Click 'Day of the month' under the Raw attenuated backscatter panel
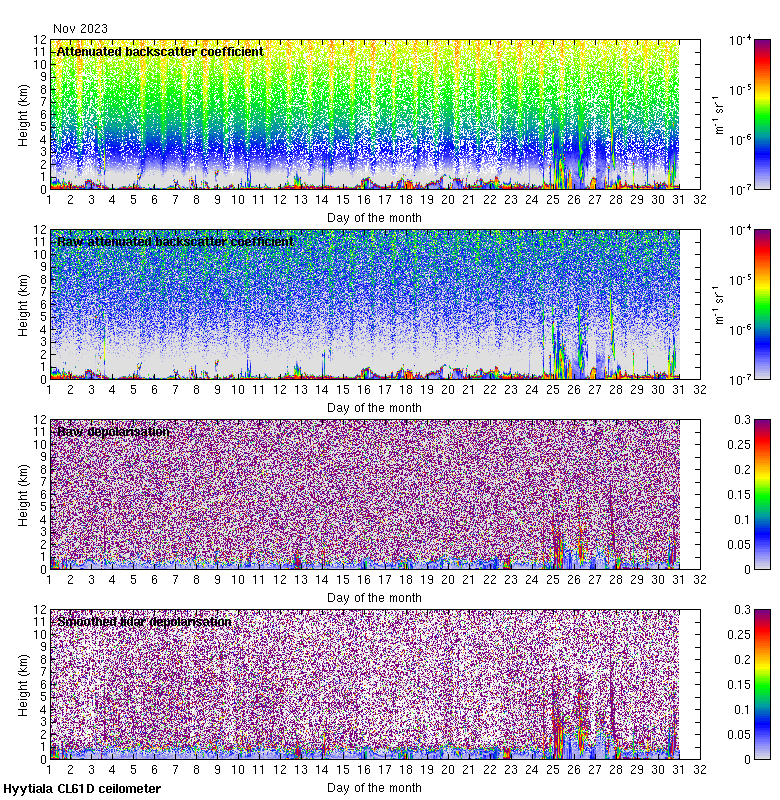This screenshot has width=780, height=800. pyautogui.click(x=374, y=408)
